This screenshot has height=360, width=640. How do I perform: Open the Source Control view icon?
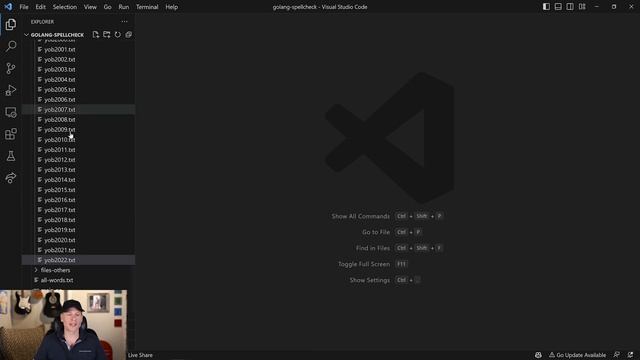(x=11, y=68)
